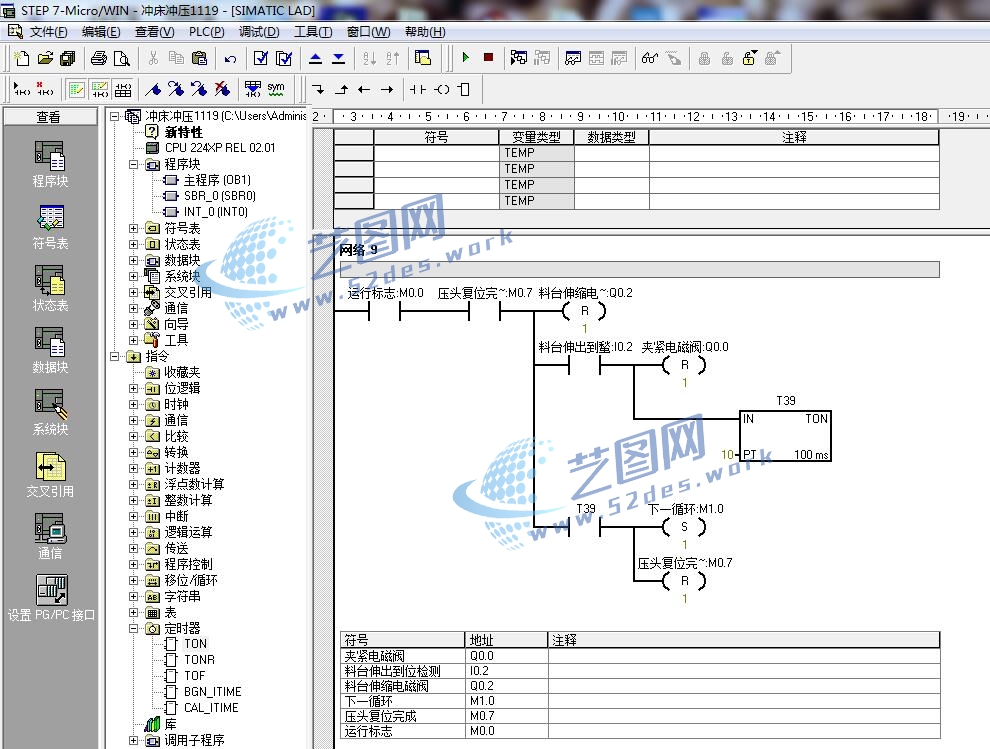This screenshot has height=749, width=990.
Task: Click the Line Down arrow icon
Action: [318, 90]
